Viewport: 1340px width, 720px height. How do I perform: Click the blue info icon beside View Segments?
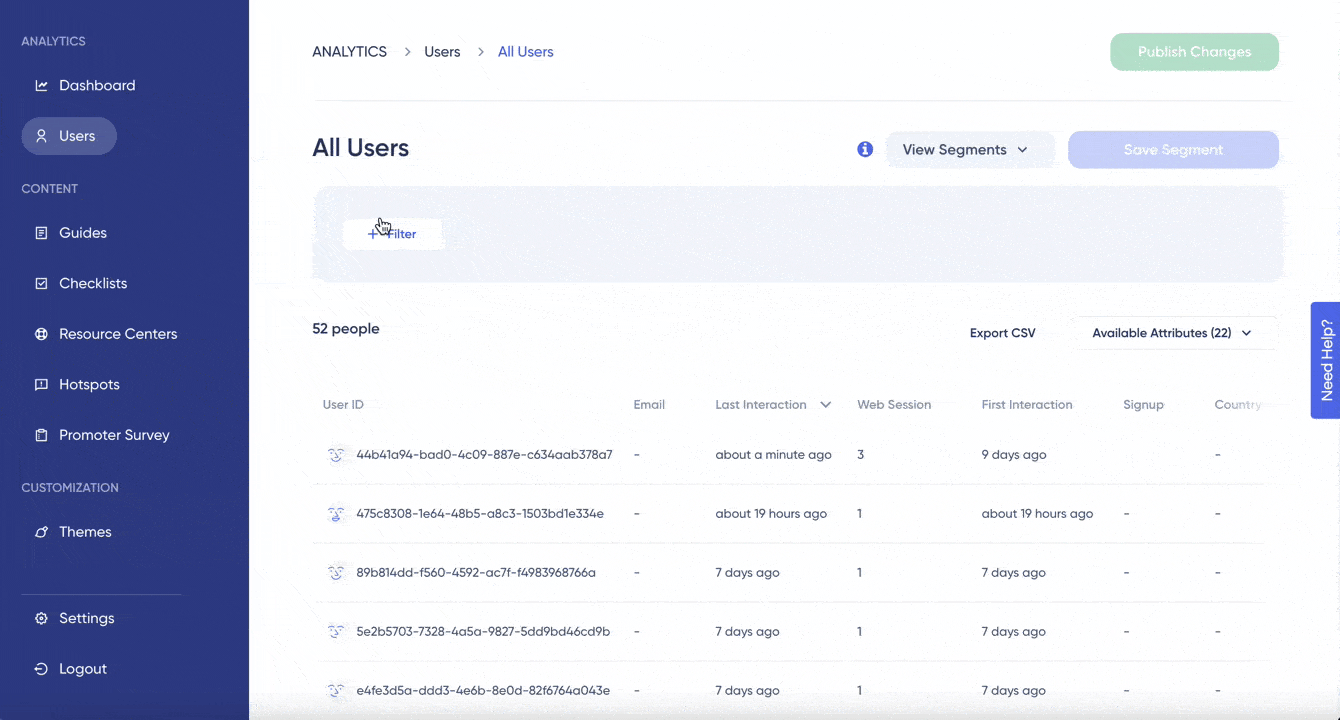click(x=865, y=149)
